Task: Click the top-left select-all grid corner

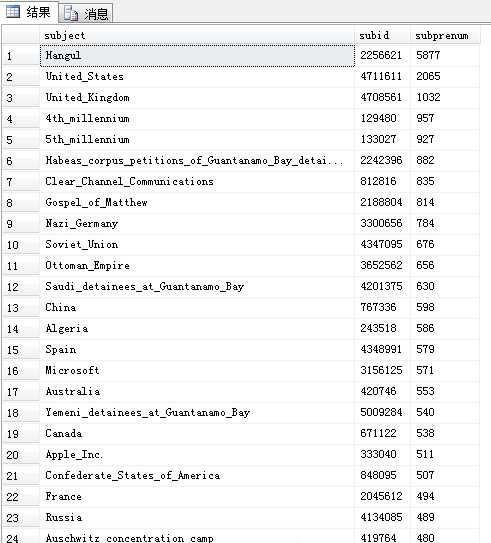Action: click(x=21, y=35)
